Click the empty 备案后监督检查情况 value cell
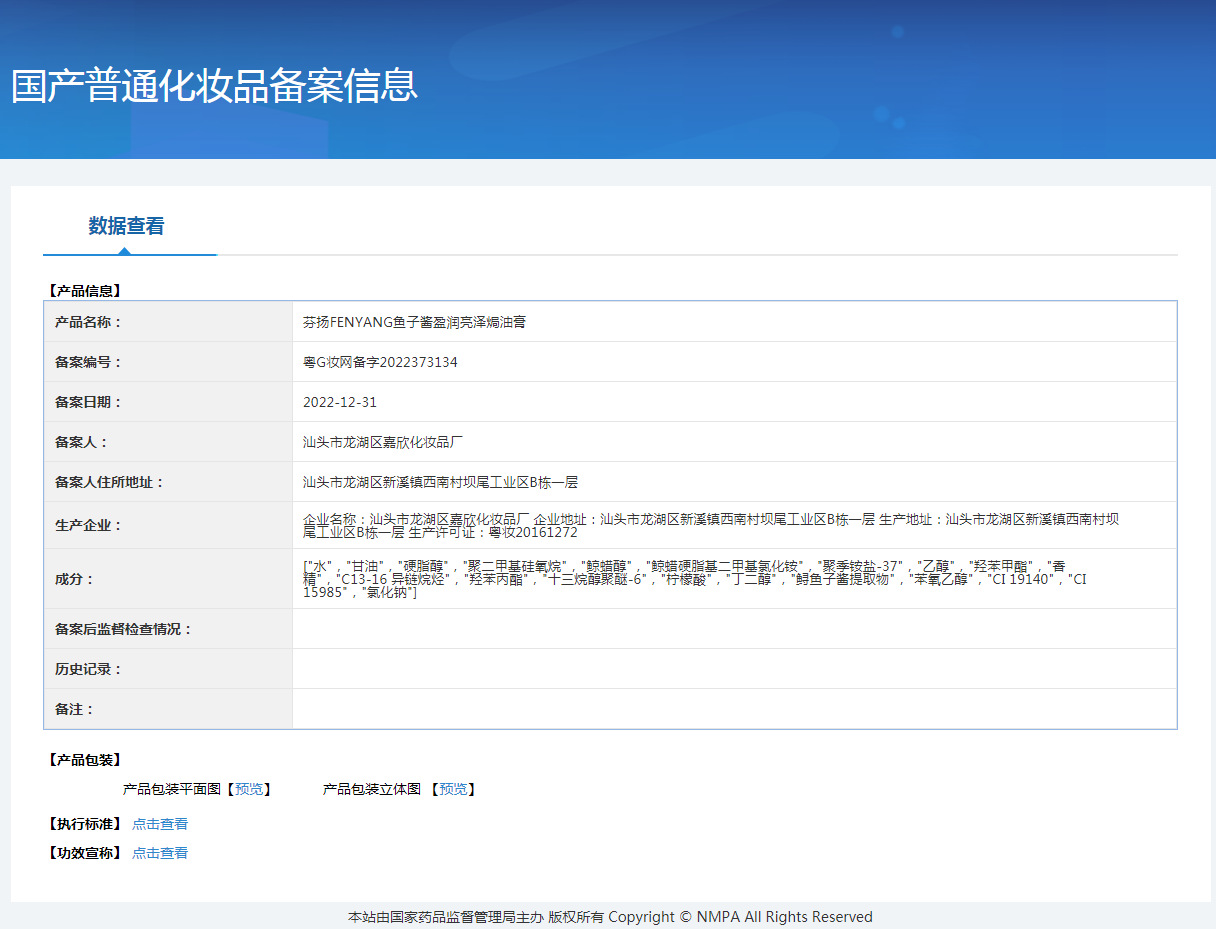The width and height of the screenshot is (1216, 929). (x=734, y=629)
